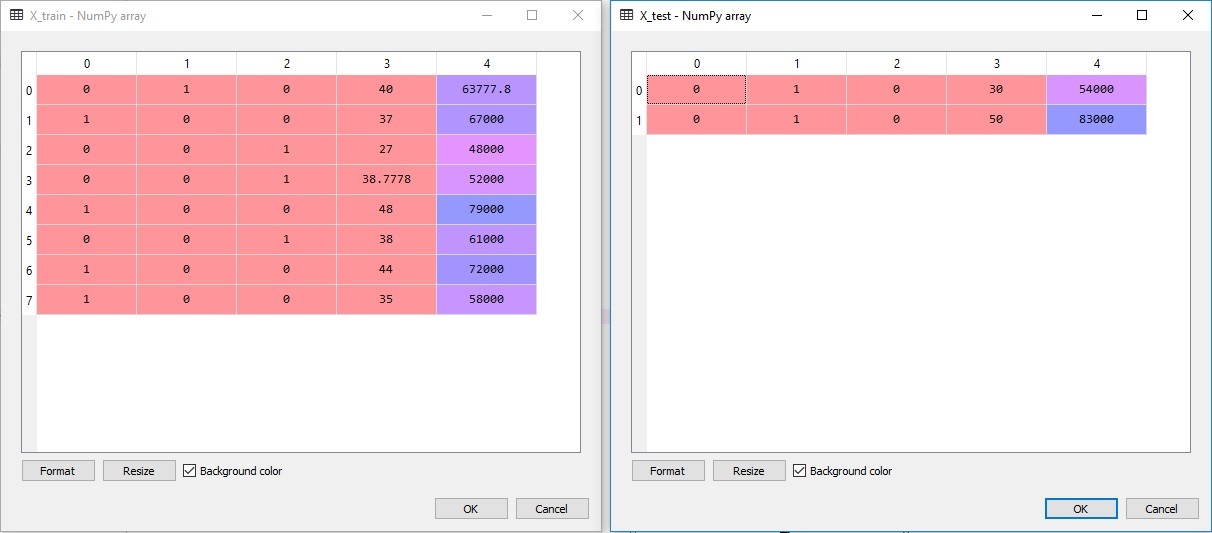Select cell 54000 in X_test
Screen dimensions: 1212x533
tap(1096, 89)
